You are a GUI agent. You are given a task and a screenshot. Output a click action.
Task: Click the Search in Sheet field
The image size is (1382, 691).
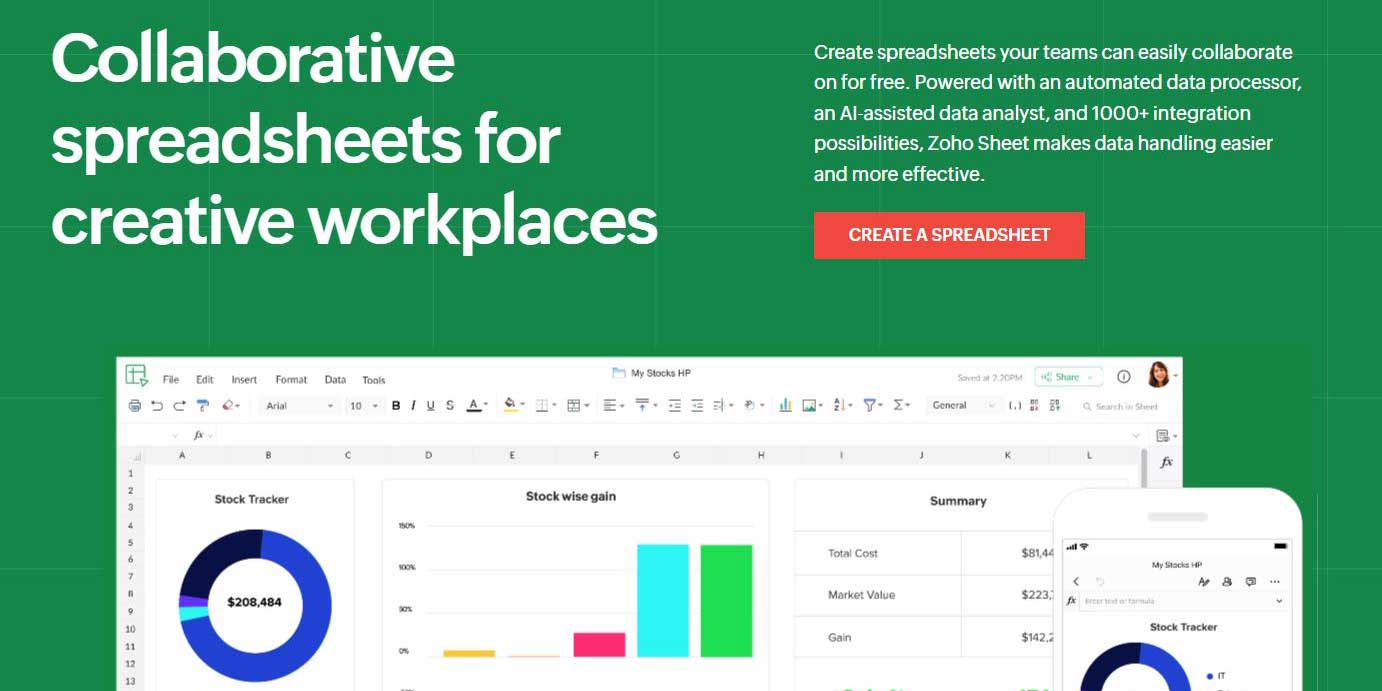[1120, 407]
